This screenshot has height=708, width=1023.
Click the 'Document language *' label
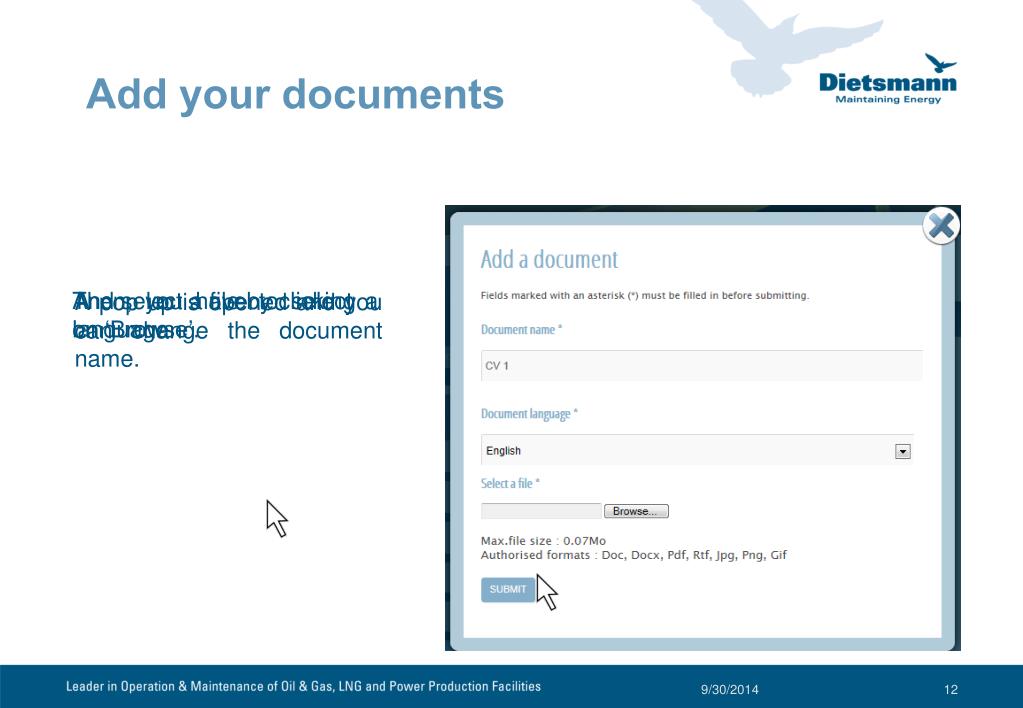click(x=529, y=414)
